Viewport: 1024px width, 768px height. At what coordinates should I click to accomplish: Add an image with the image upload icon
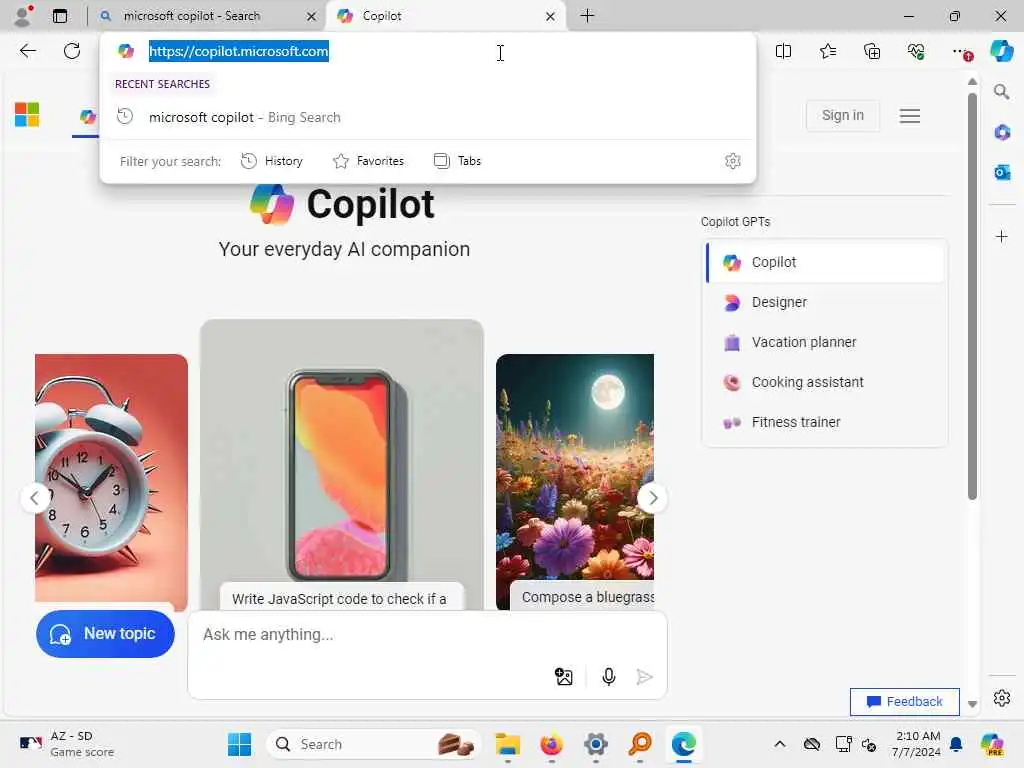(x=564, y=677)
